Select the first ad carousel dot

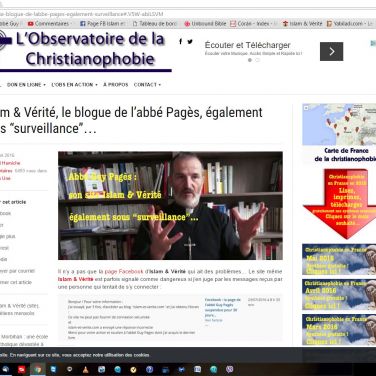click(250, 60)
